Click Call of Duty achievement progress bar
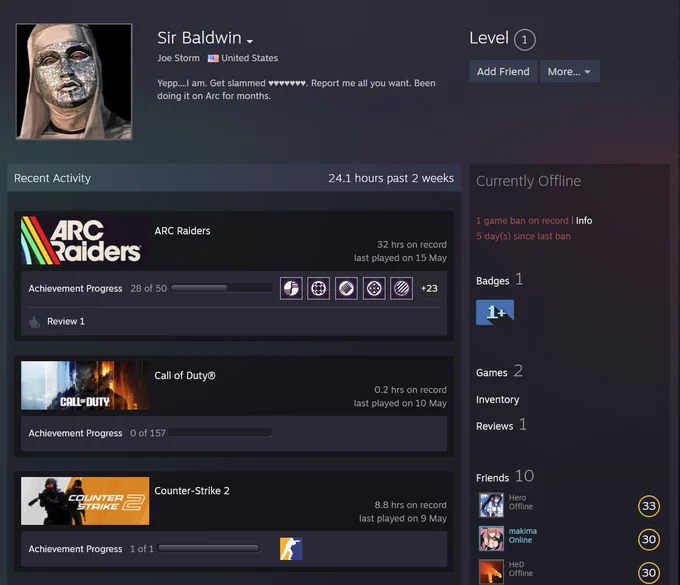The image size is (680, 585). (x=220, y=432)
